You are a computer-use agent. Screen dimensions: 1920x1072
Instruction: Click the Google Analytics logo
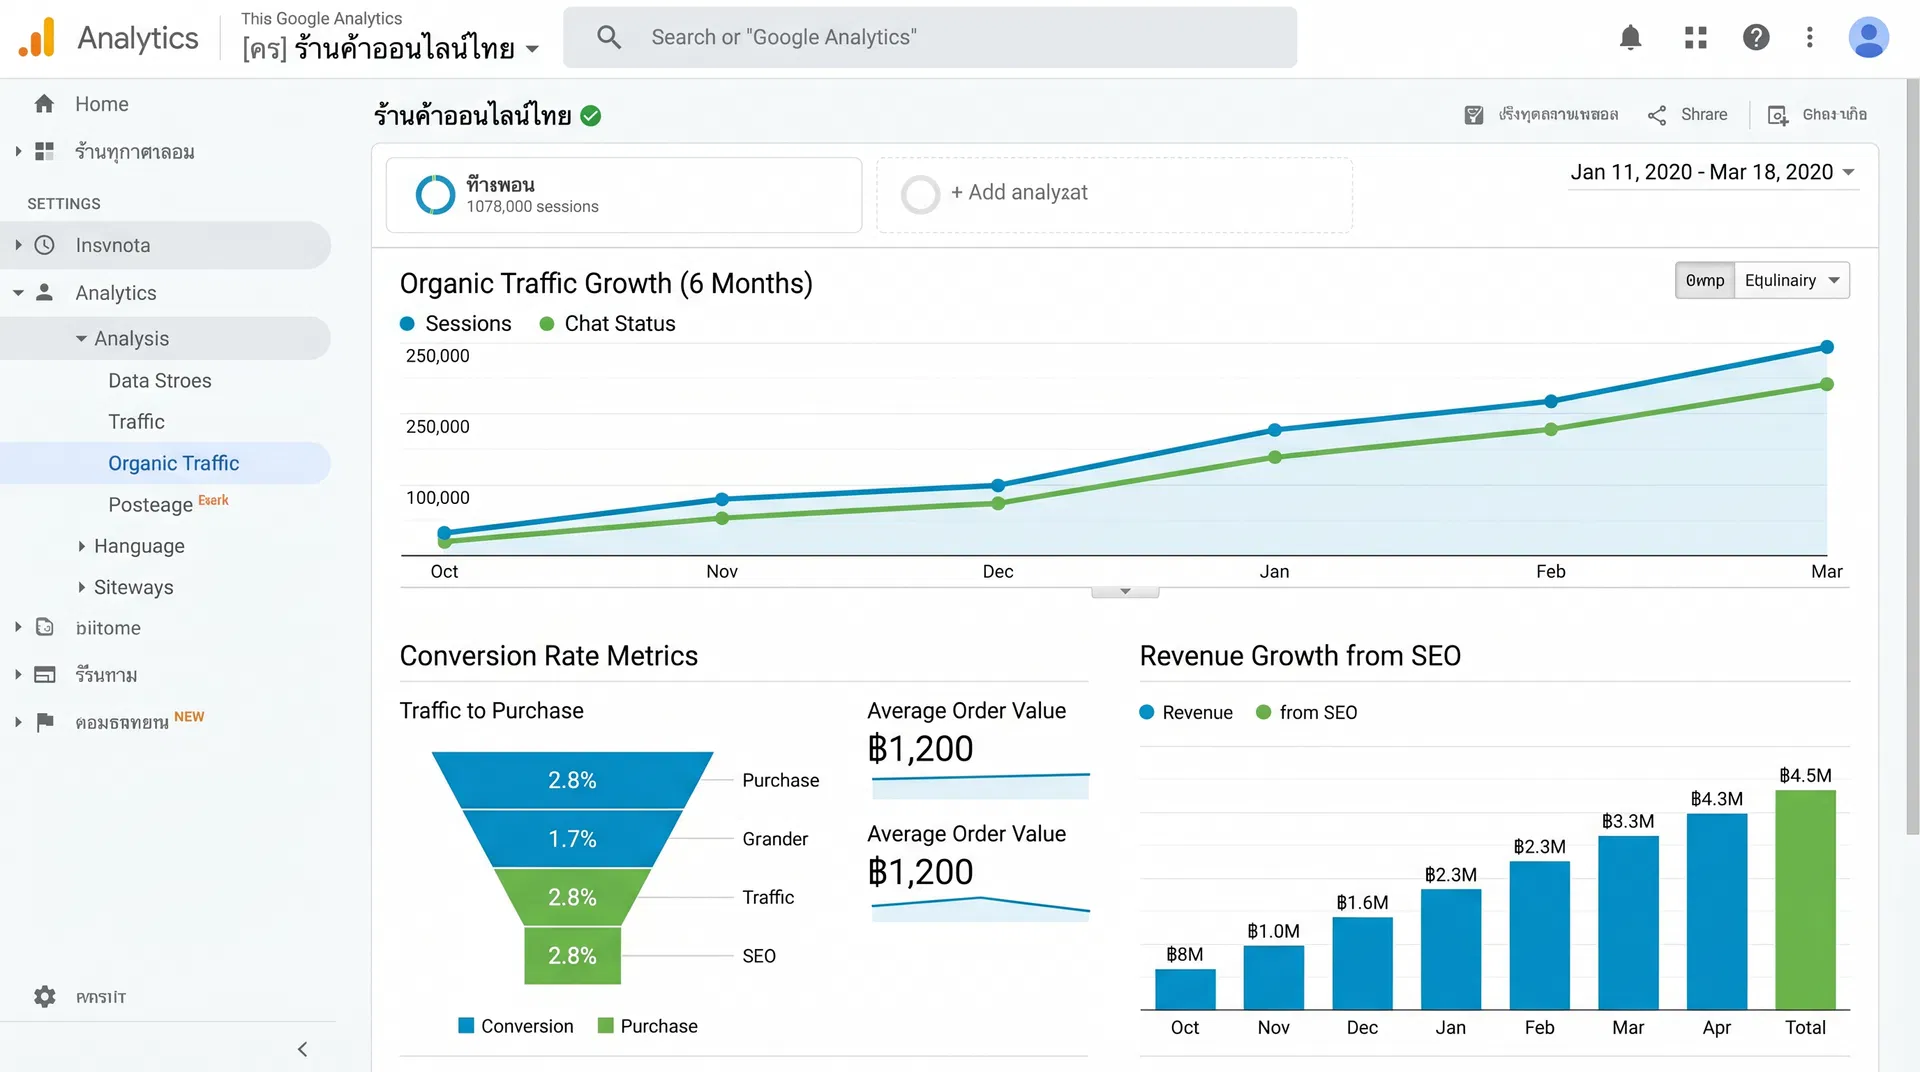click(x=36, y=37)
